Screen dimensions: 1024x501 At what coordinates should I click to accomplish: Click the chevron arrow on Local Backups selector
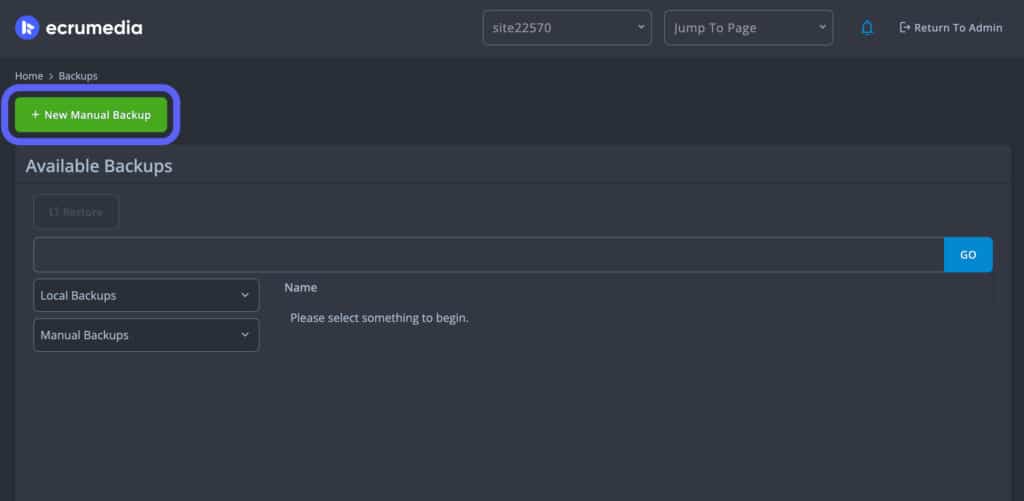coord(245,296)
